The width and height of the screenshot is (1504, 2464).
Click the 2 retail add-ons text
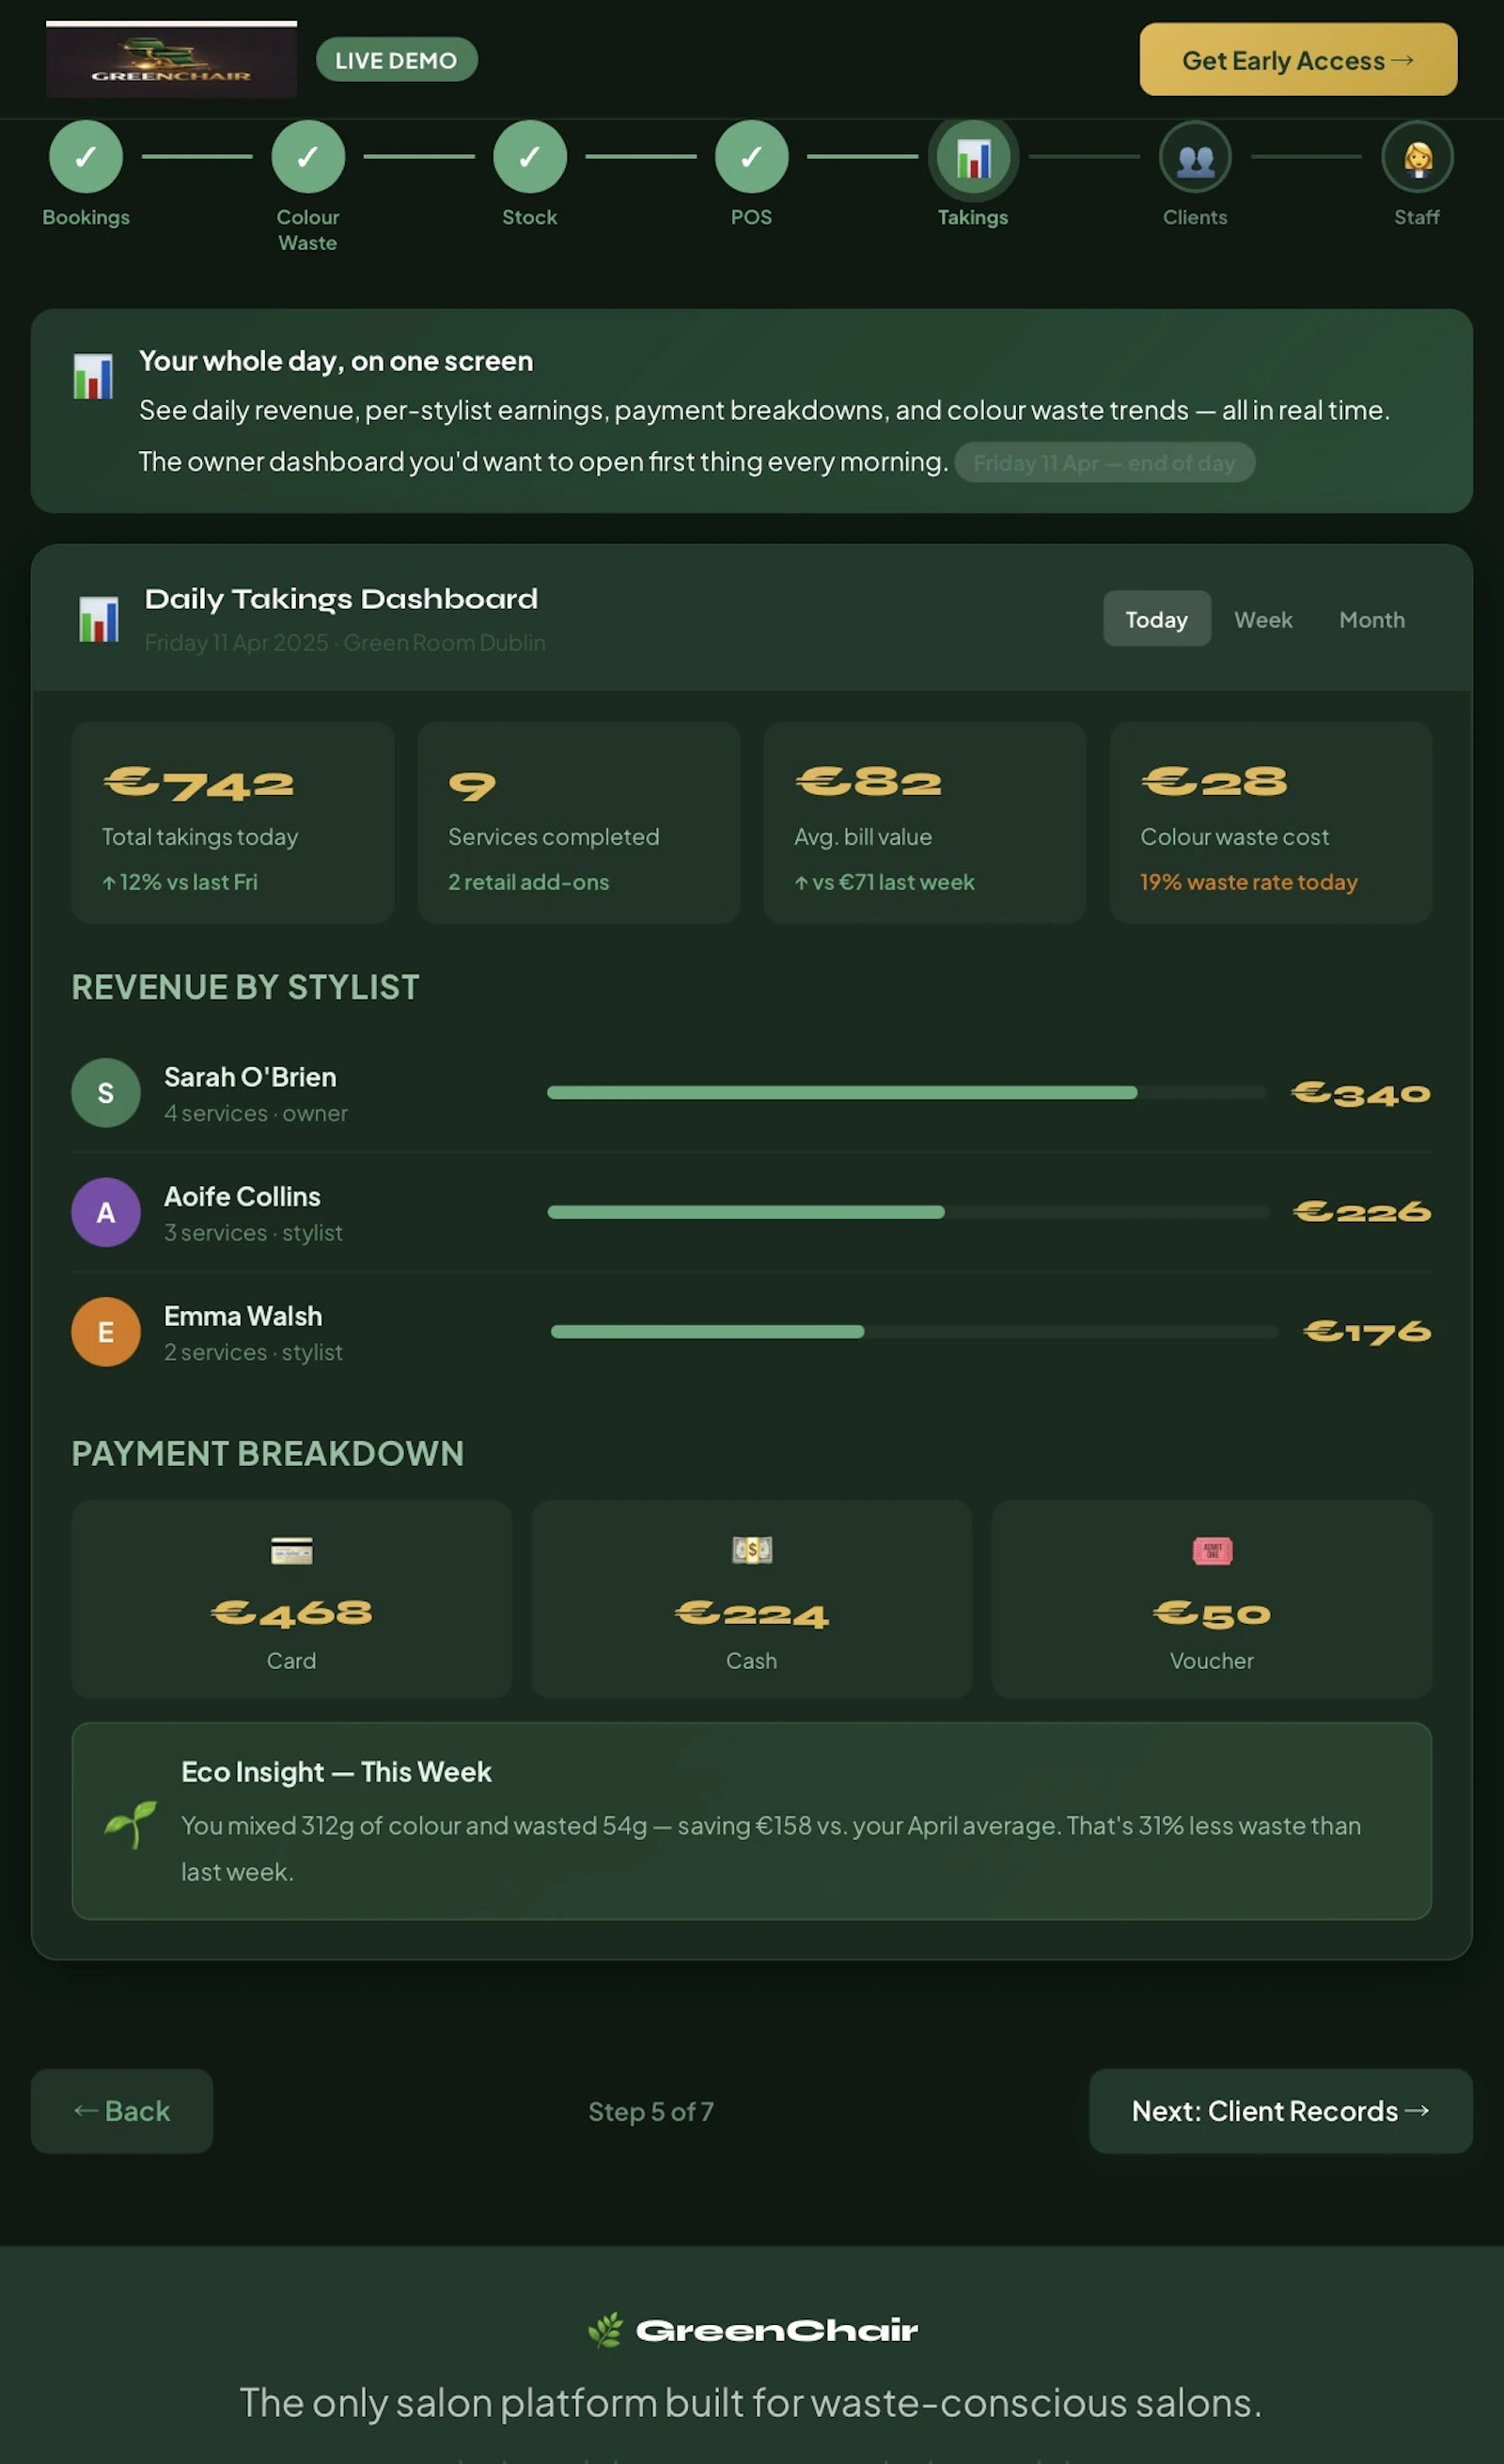(x=529, y=882)
